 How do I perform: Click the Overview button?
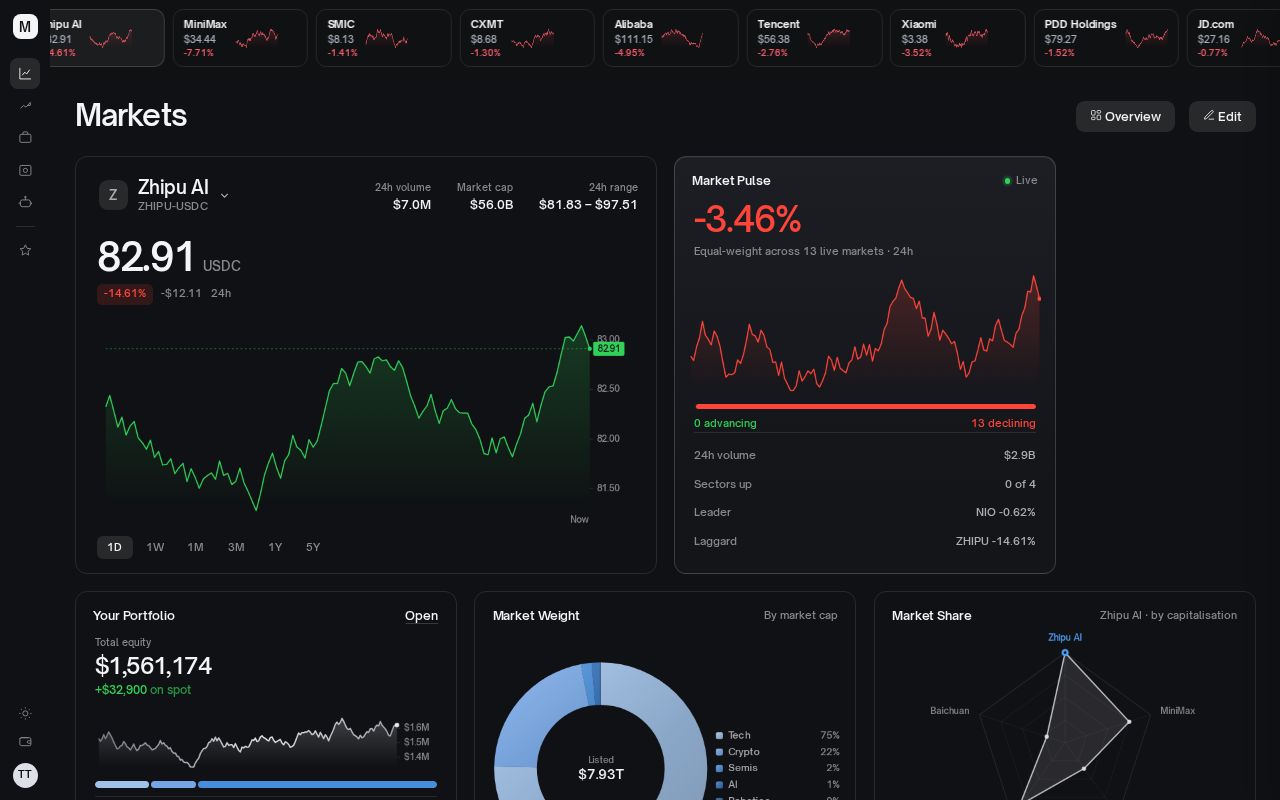(x=1125, y=116)
